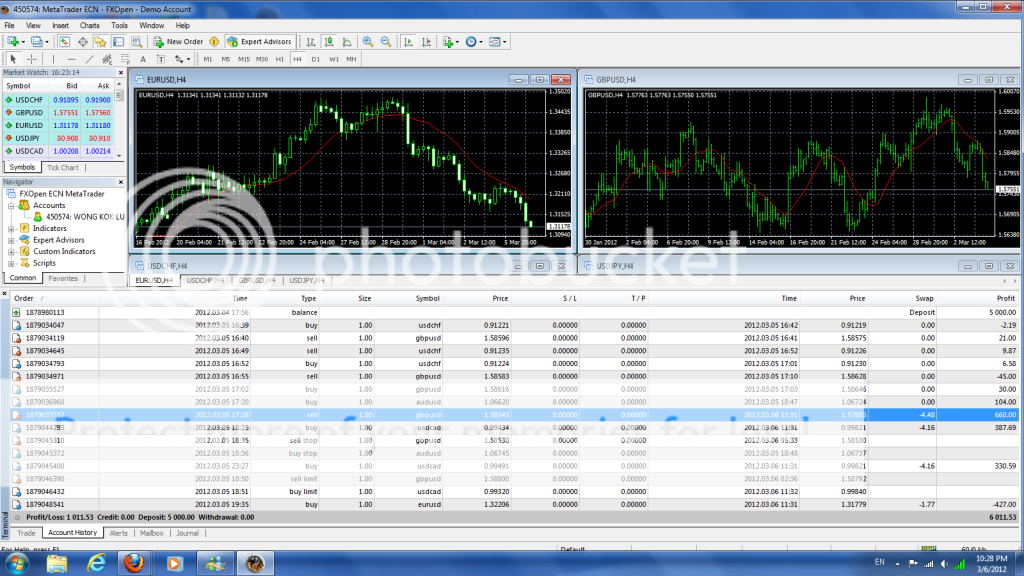1024x576 pixels.
Task: Click the Zoom Out magnifier icon
Action: click(385, 42)
